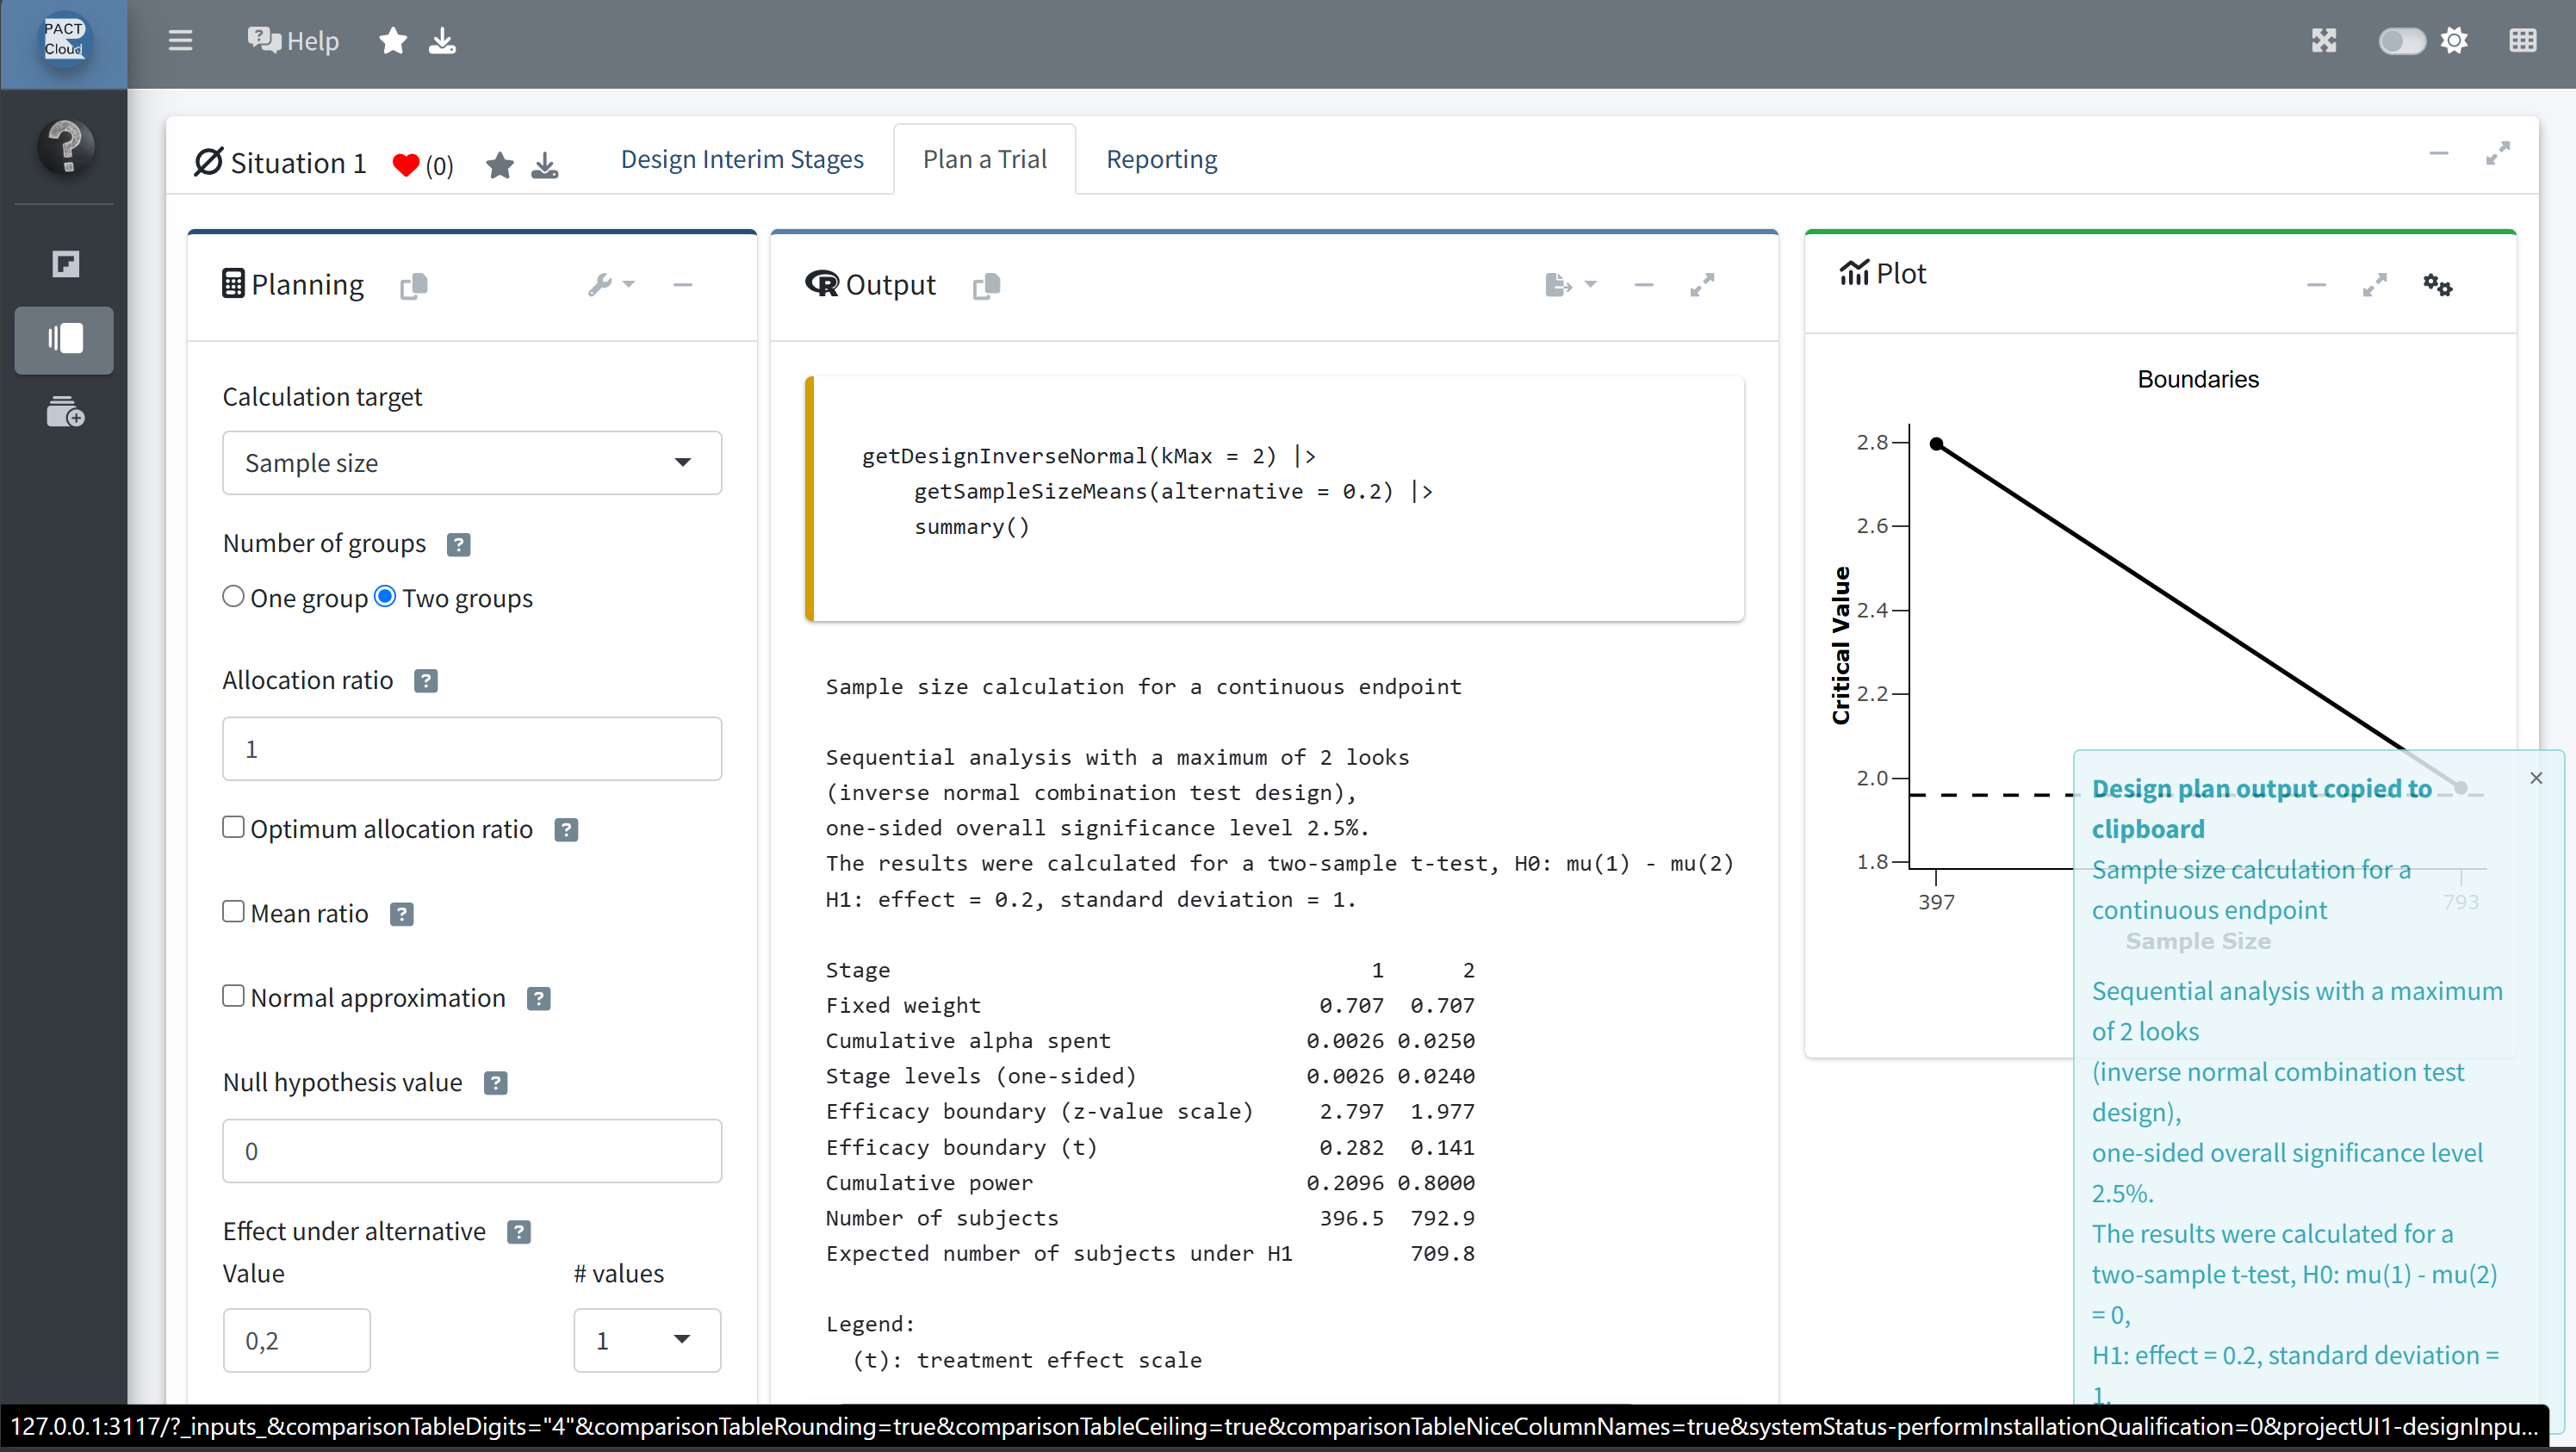Open the Output export dropdown
The image size is (2576, 1452).
tap(1570, 285)
